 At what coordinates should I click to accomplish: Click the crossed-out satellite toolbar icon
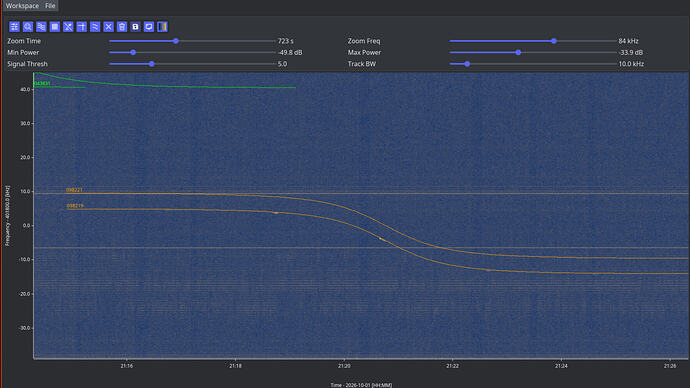(x=68, y=27)
